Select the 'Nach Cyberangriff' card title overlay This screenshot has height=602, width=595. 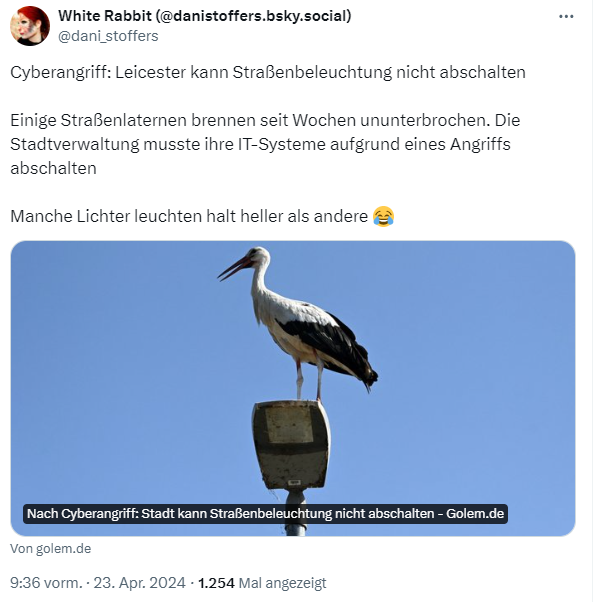pyautogui.click(x=265, y=514)
